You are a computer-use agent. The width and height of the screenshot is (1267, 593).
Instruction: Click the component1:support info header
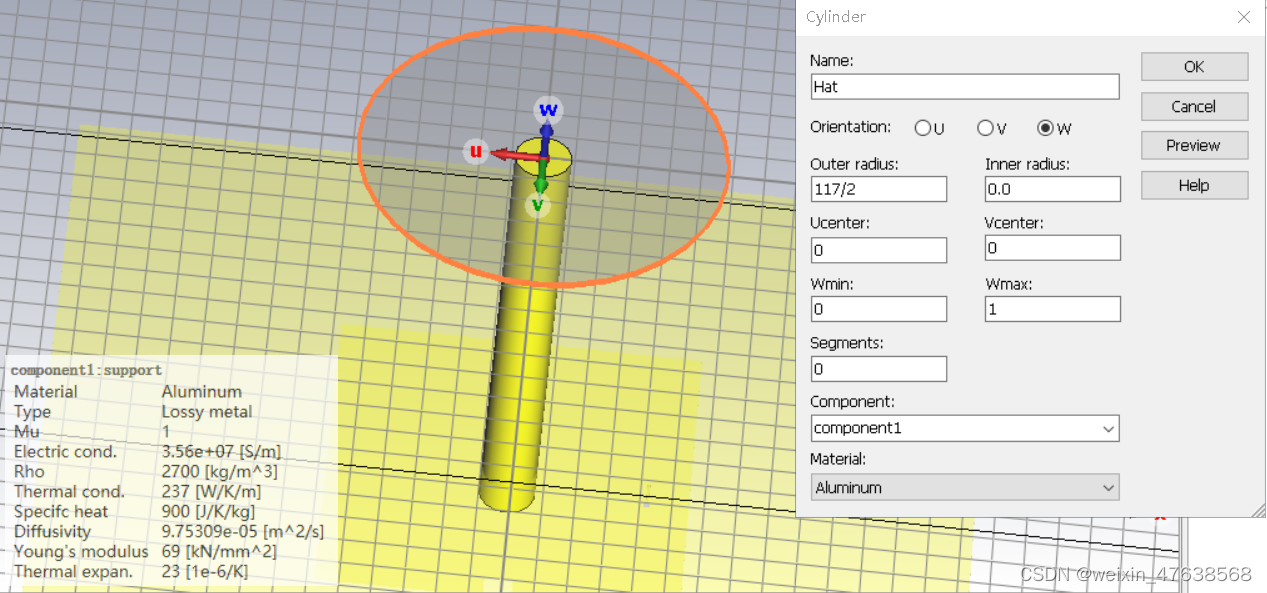pyautogui.click(x=86, y=370)
